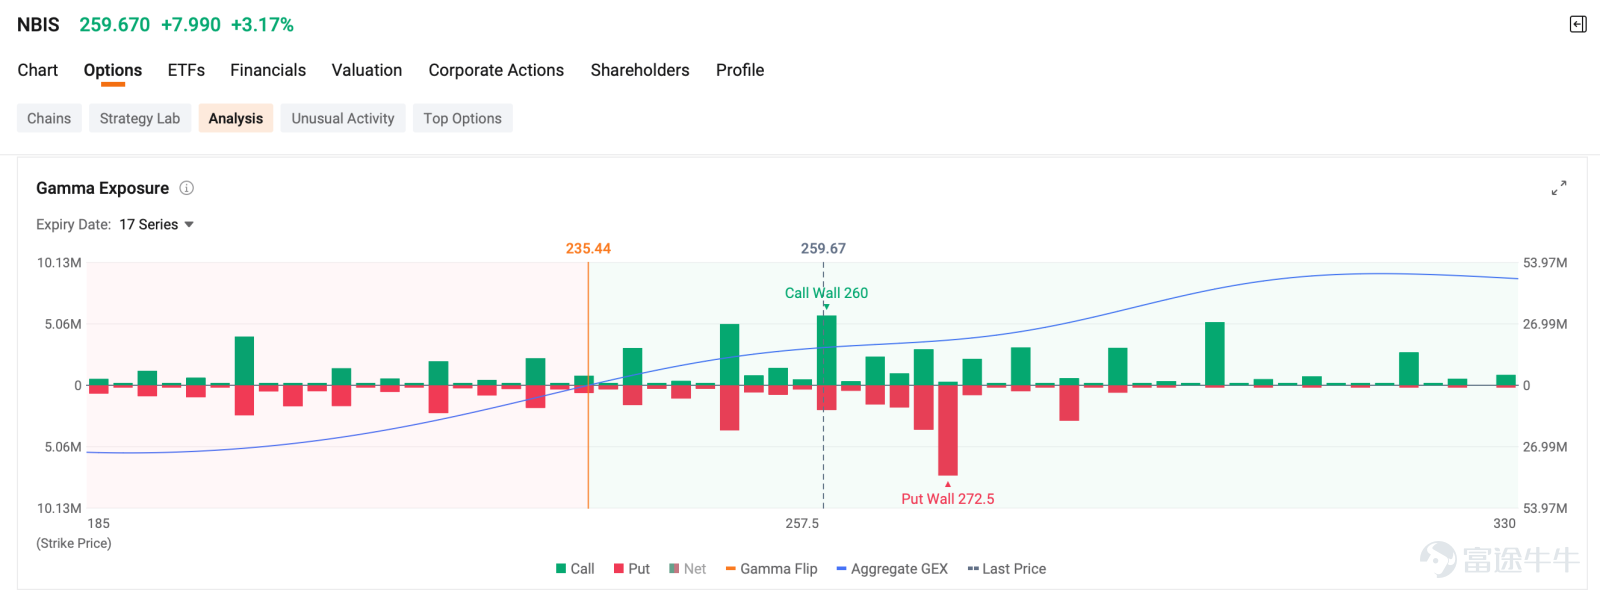1600x596 pixels.
Task: Toggle the Put series in the legend
Action: click(x=632, y=569)
